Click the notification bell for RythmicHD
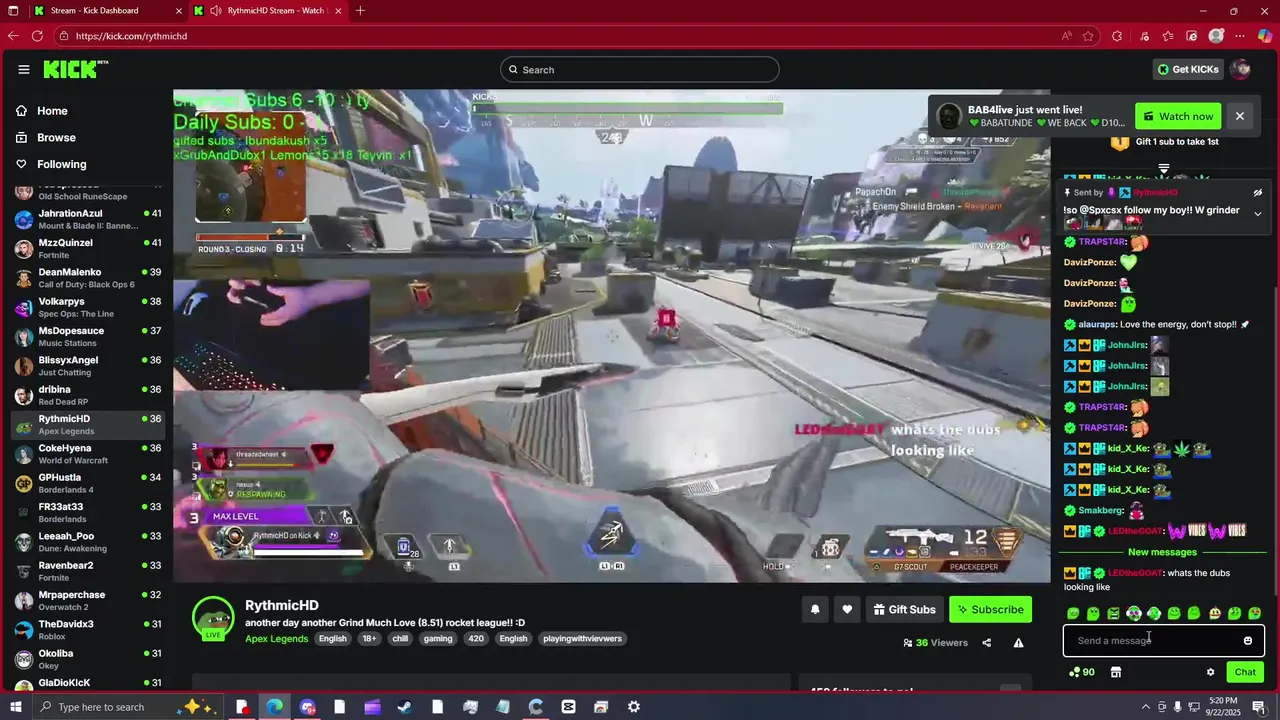Viewport: 1280px width, 720px height. [815, 609]
